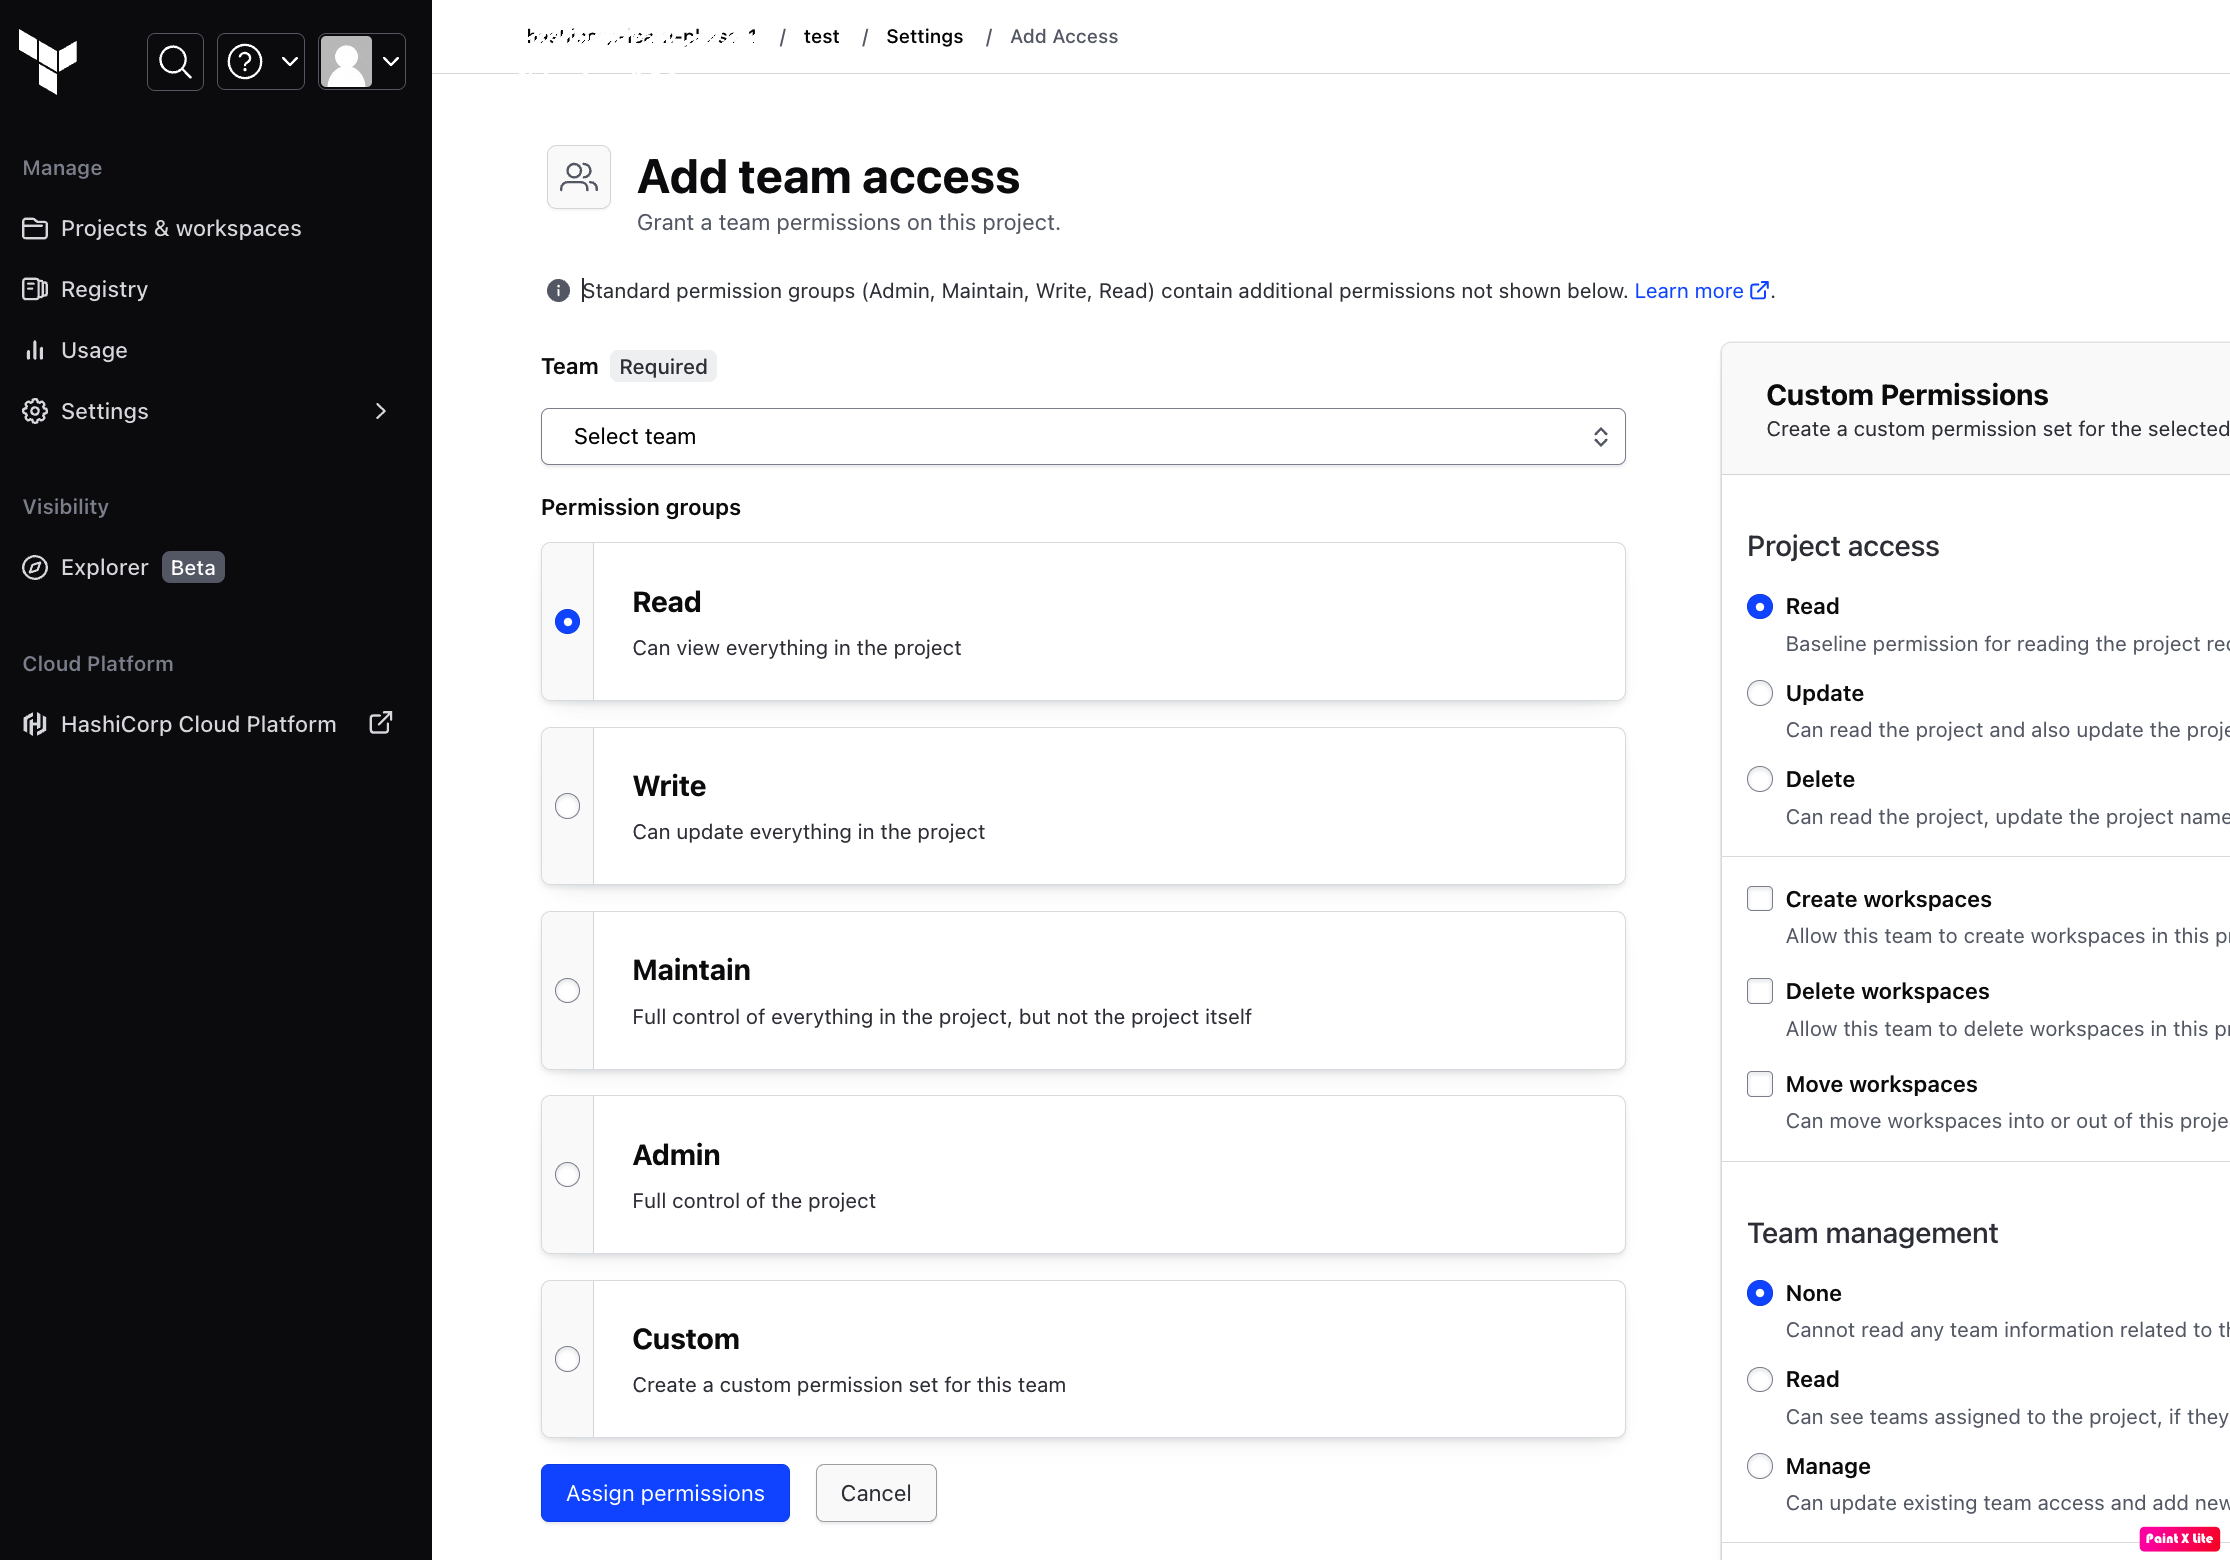2230x1560 pixels.
Task: Open the search magnifier icon
Action: pyautogui.click(x=175, y=62)
